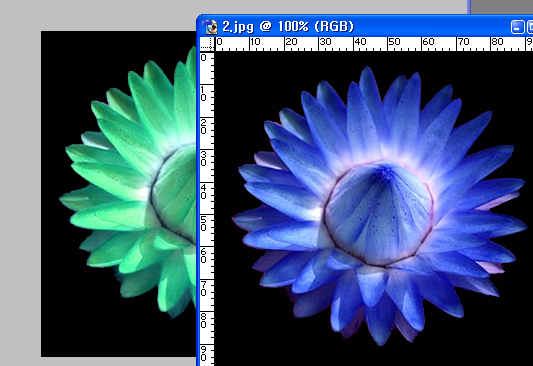
Task: Click the 60 mark on vertical ruler
Action: [203, 257]
